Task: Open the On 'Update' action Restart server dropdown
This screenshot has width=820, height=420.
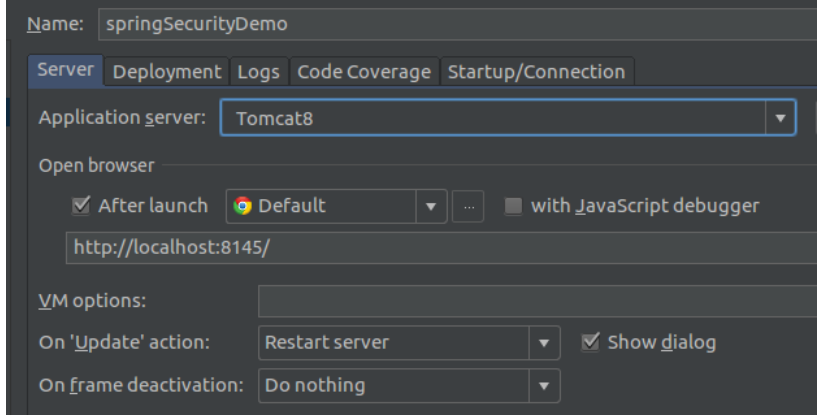Action: pos(409,343)
